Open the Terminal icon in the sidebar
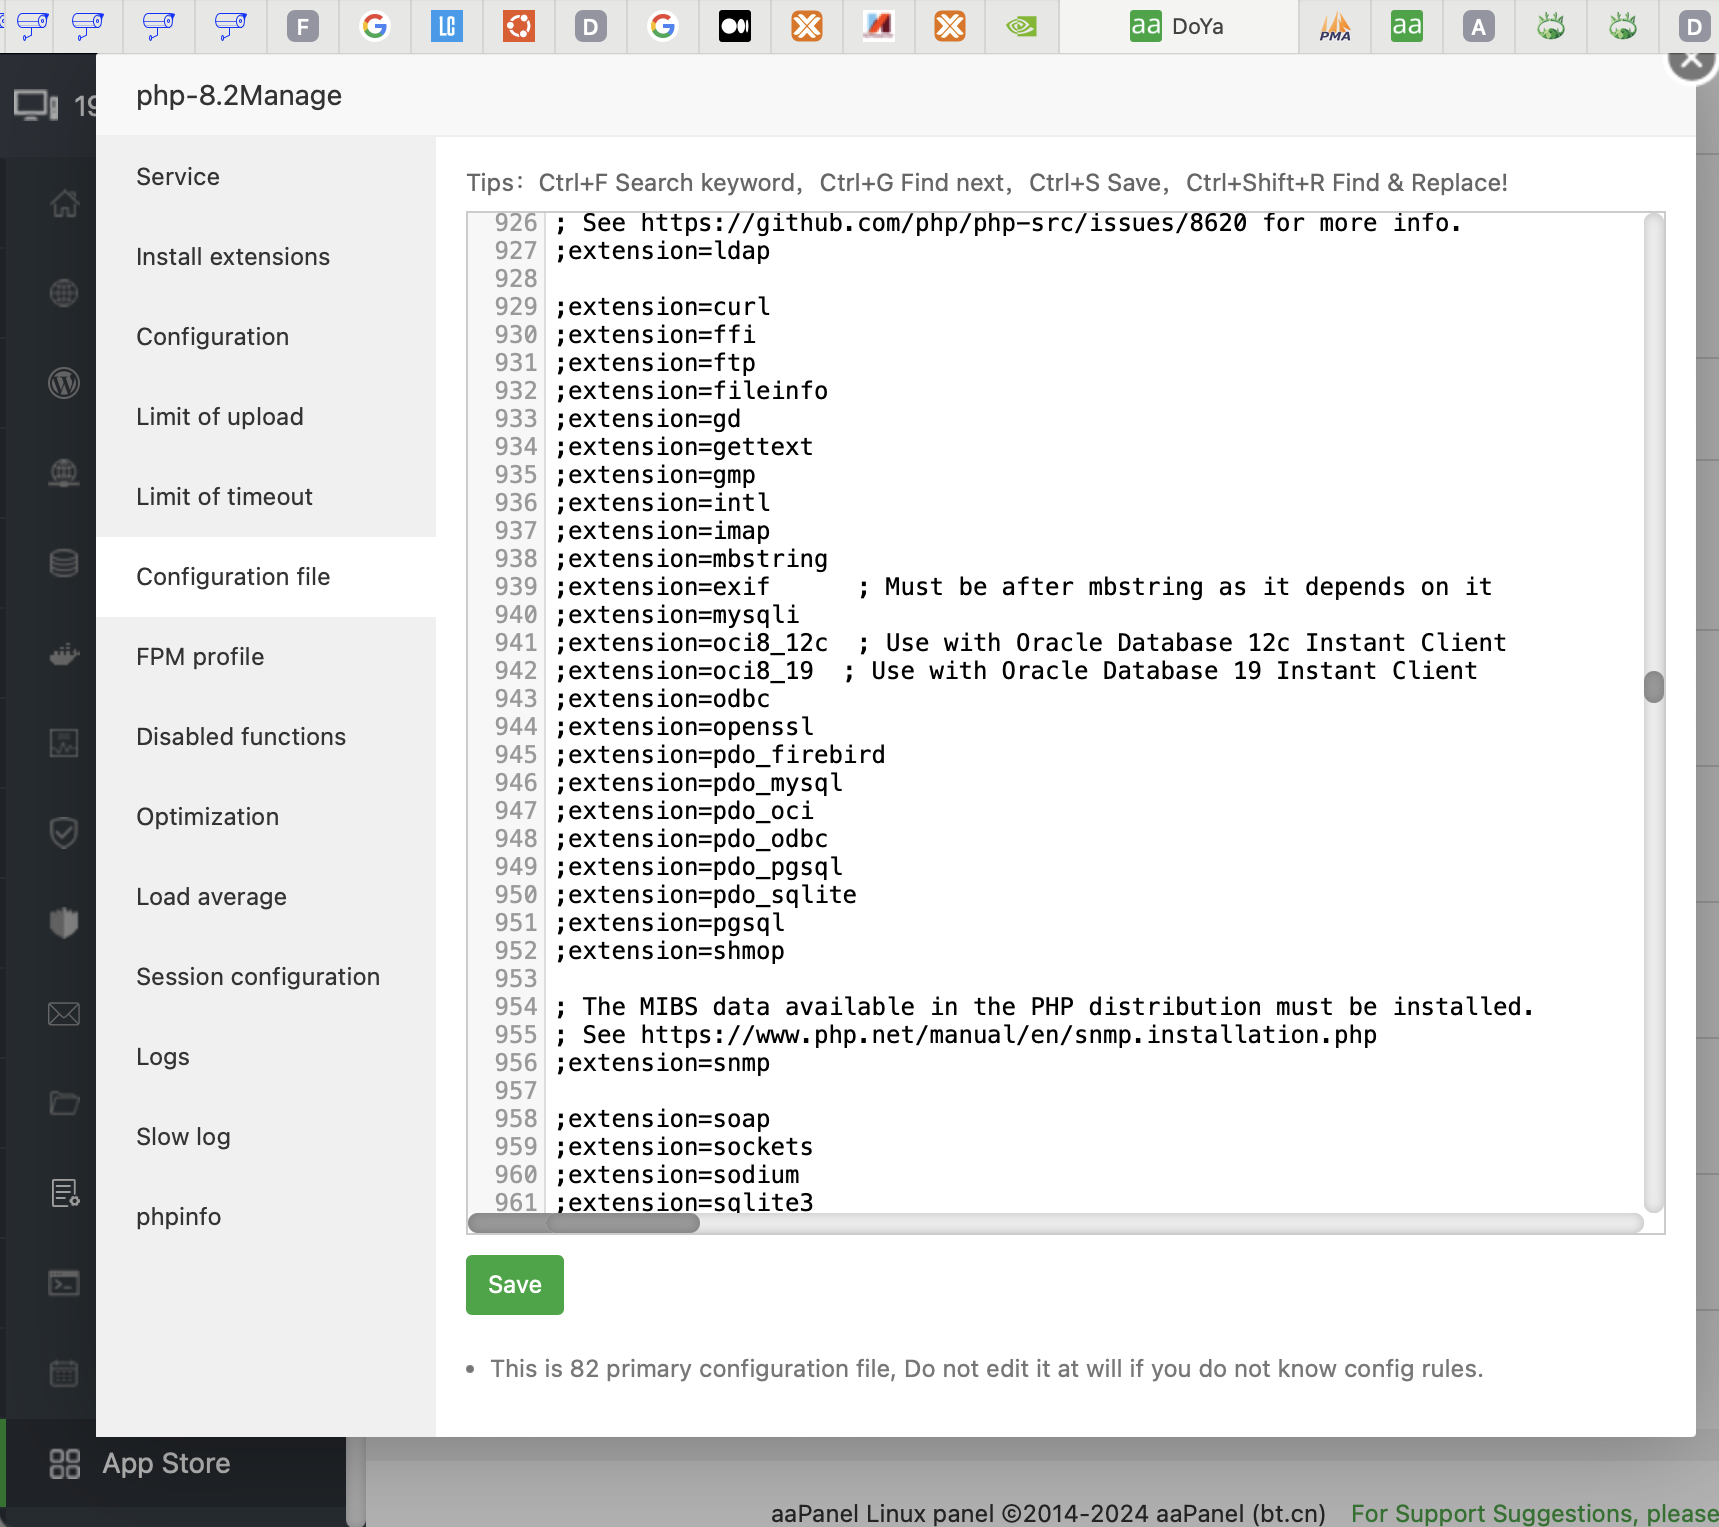This screenshot has height=1527, width=1719. (64, 1283)
